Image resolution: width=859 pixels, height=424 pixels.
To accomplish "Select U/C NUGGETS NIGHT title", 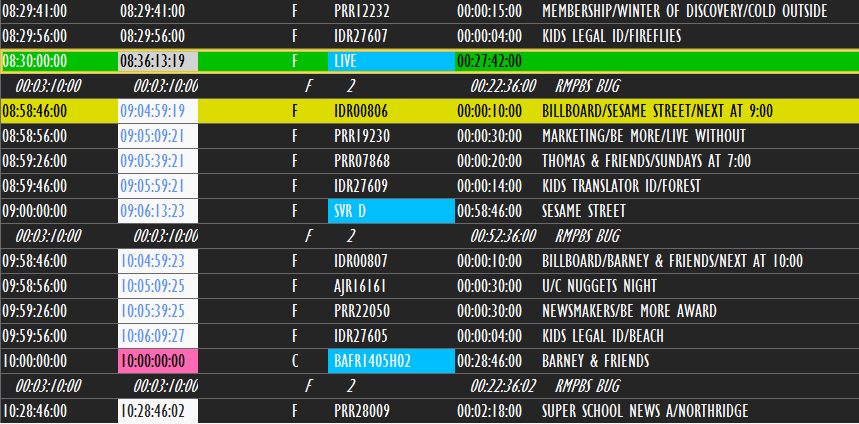I will click(599, 286).
